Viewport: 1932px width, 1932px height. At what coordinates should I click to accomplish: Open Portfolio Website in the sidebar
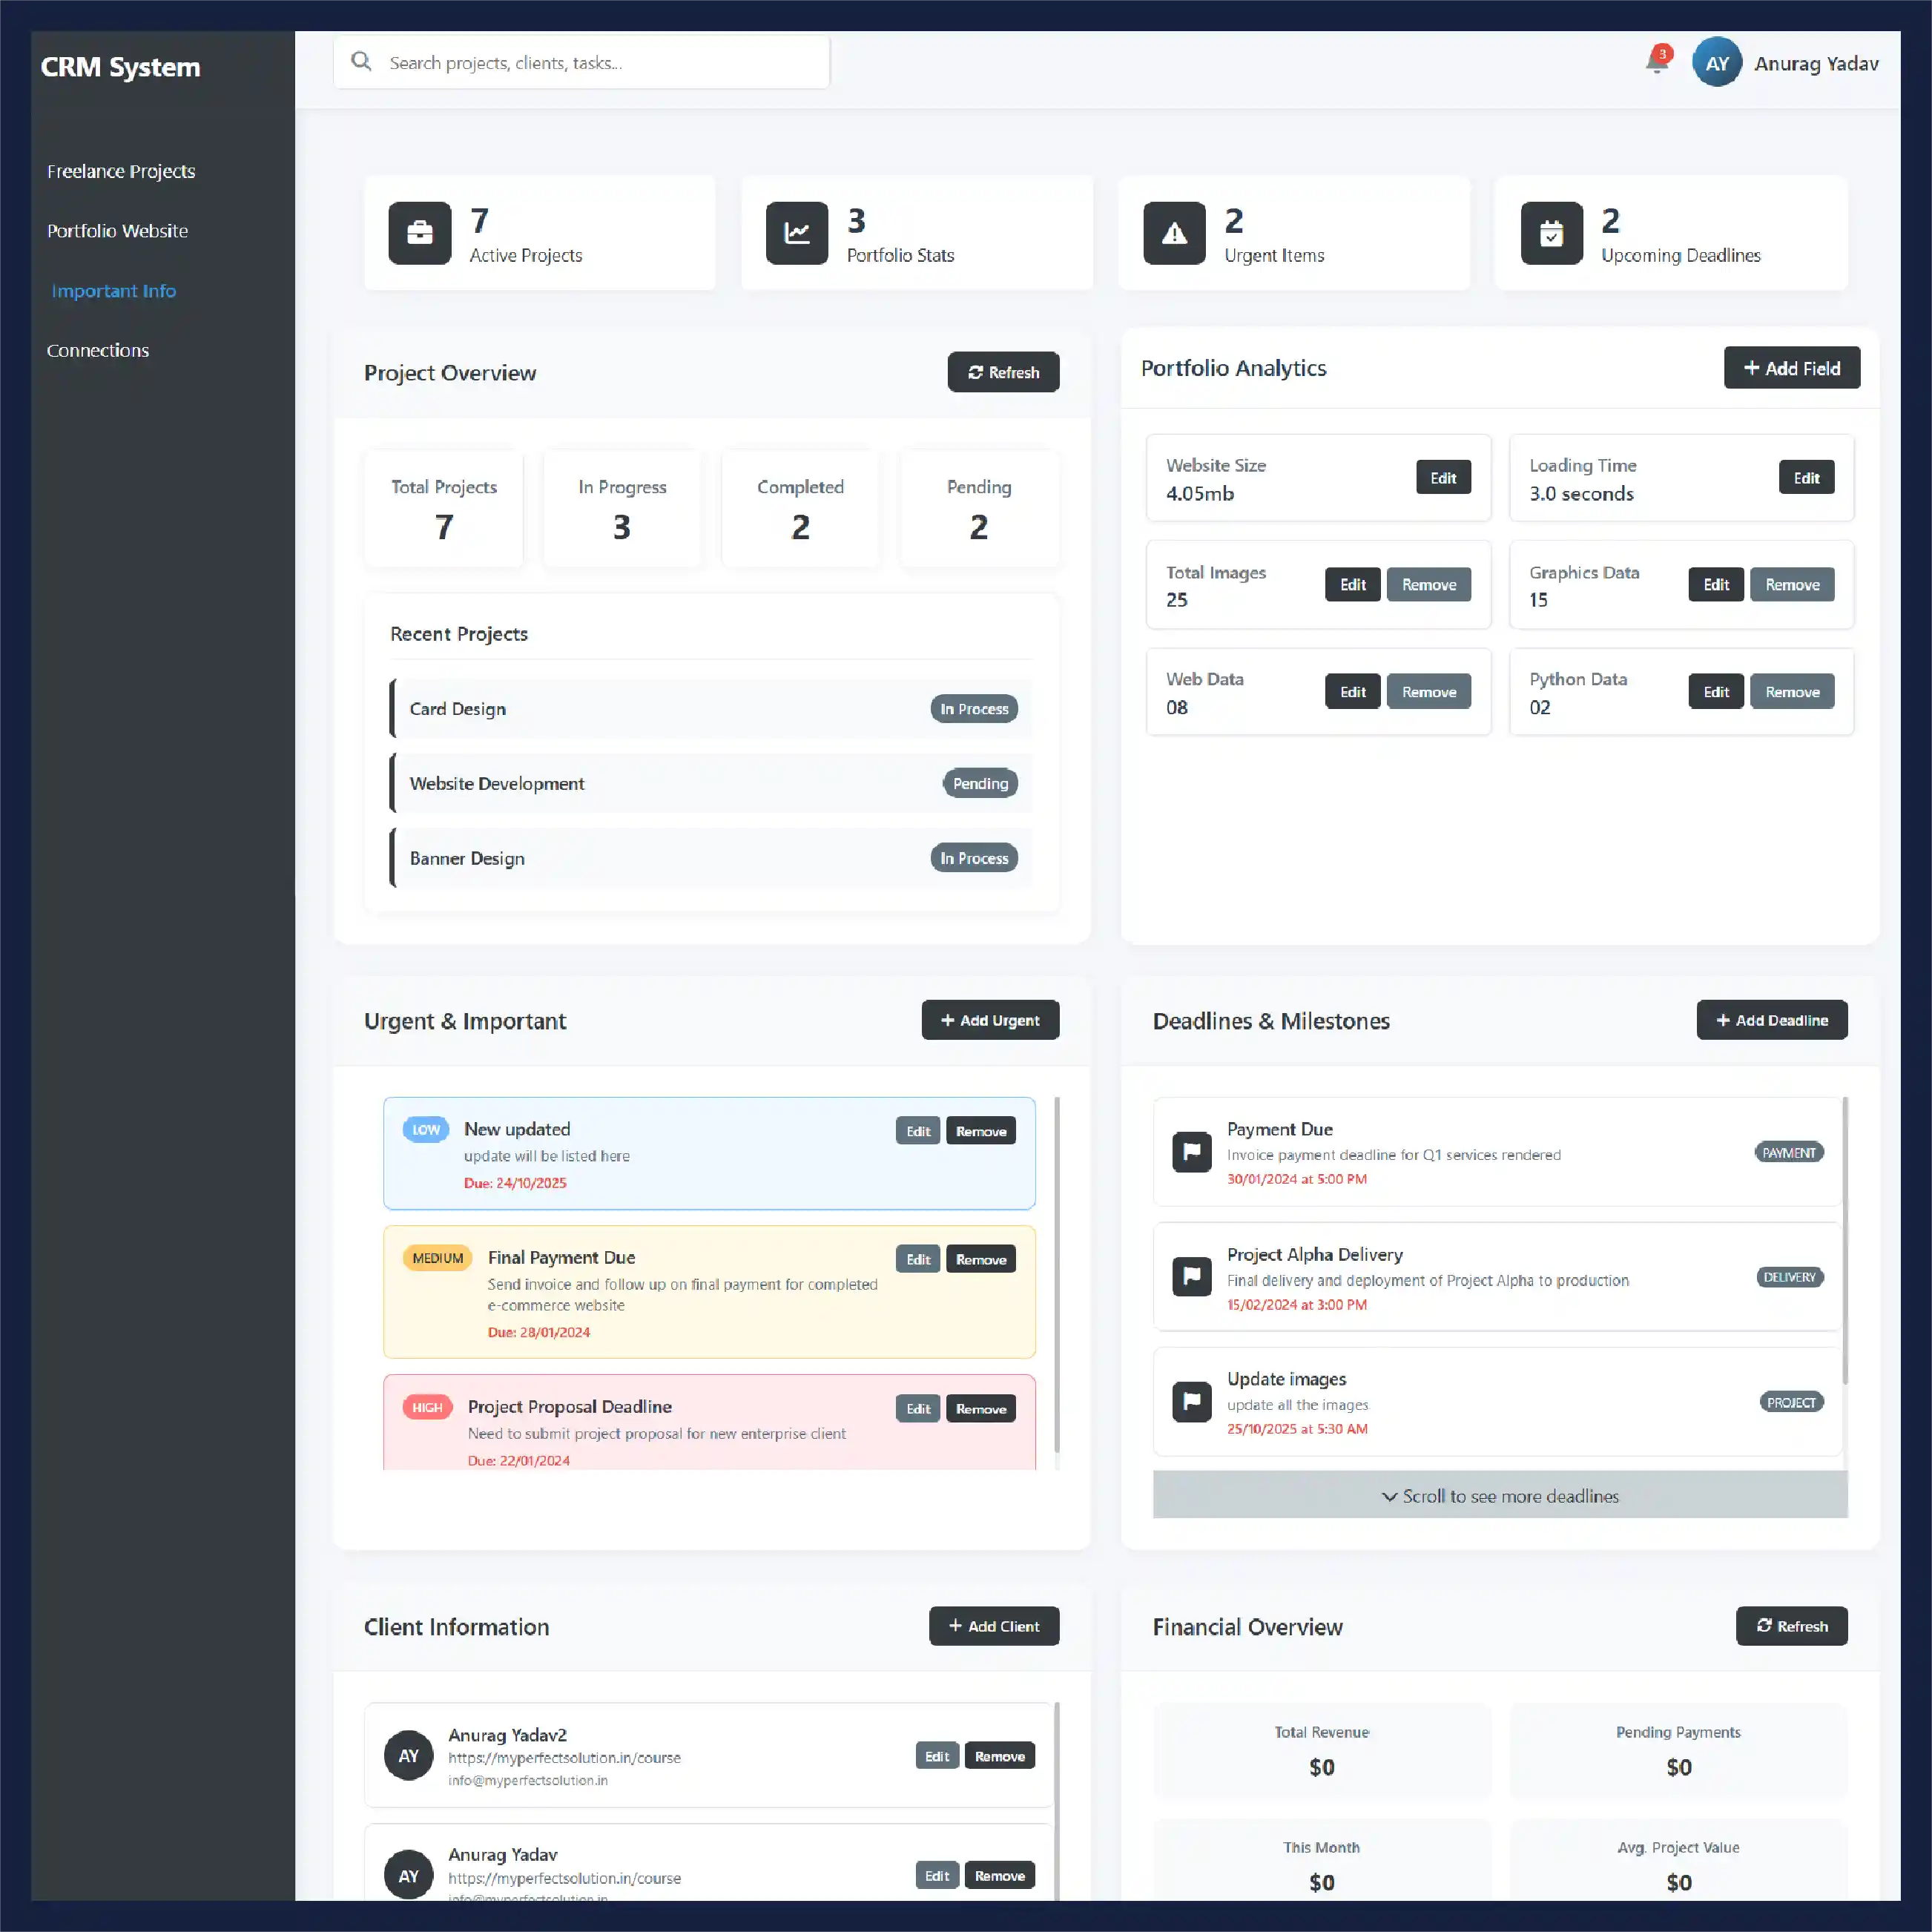point(117,231)
